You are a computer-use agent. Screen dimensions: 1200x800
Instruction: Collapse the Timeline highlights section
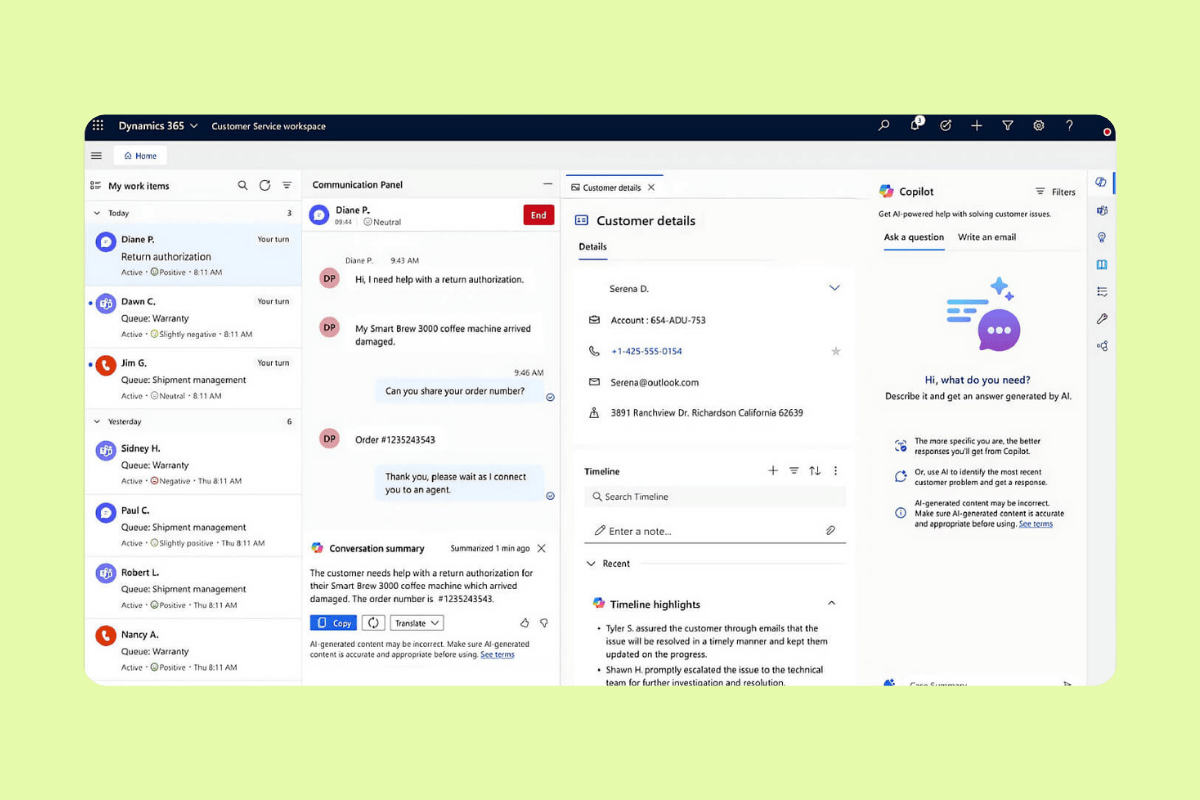[831, 604]
